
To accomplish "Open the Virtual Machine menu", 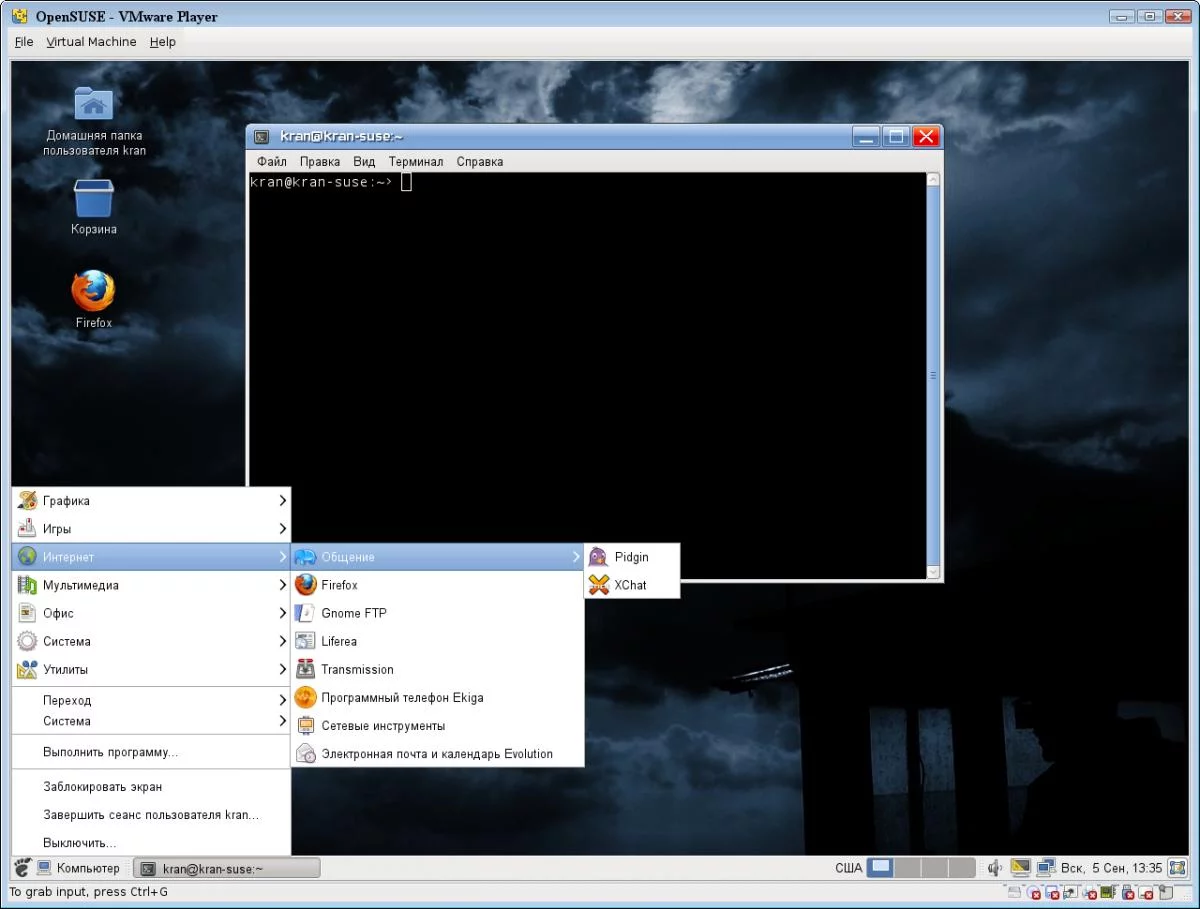I will point(91,42).
